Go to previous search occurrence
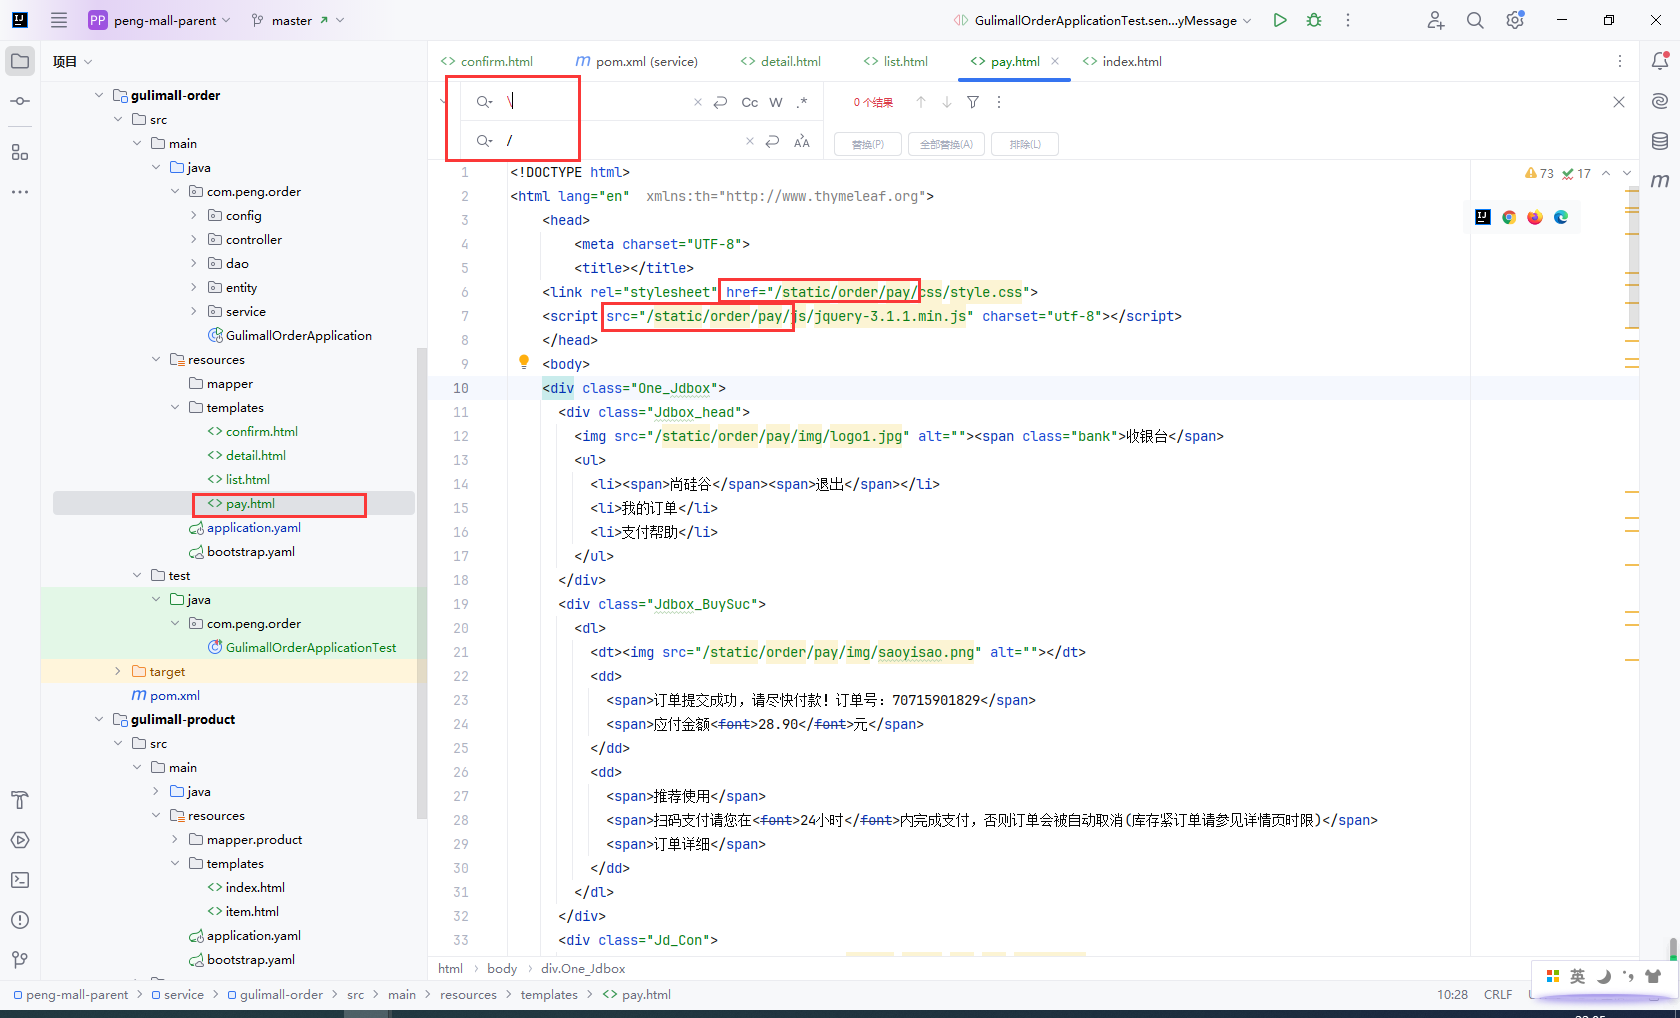The width and height of the screenshot is (1680, 1018). click(x=921, y=102)
